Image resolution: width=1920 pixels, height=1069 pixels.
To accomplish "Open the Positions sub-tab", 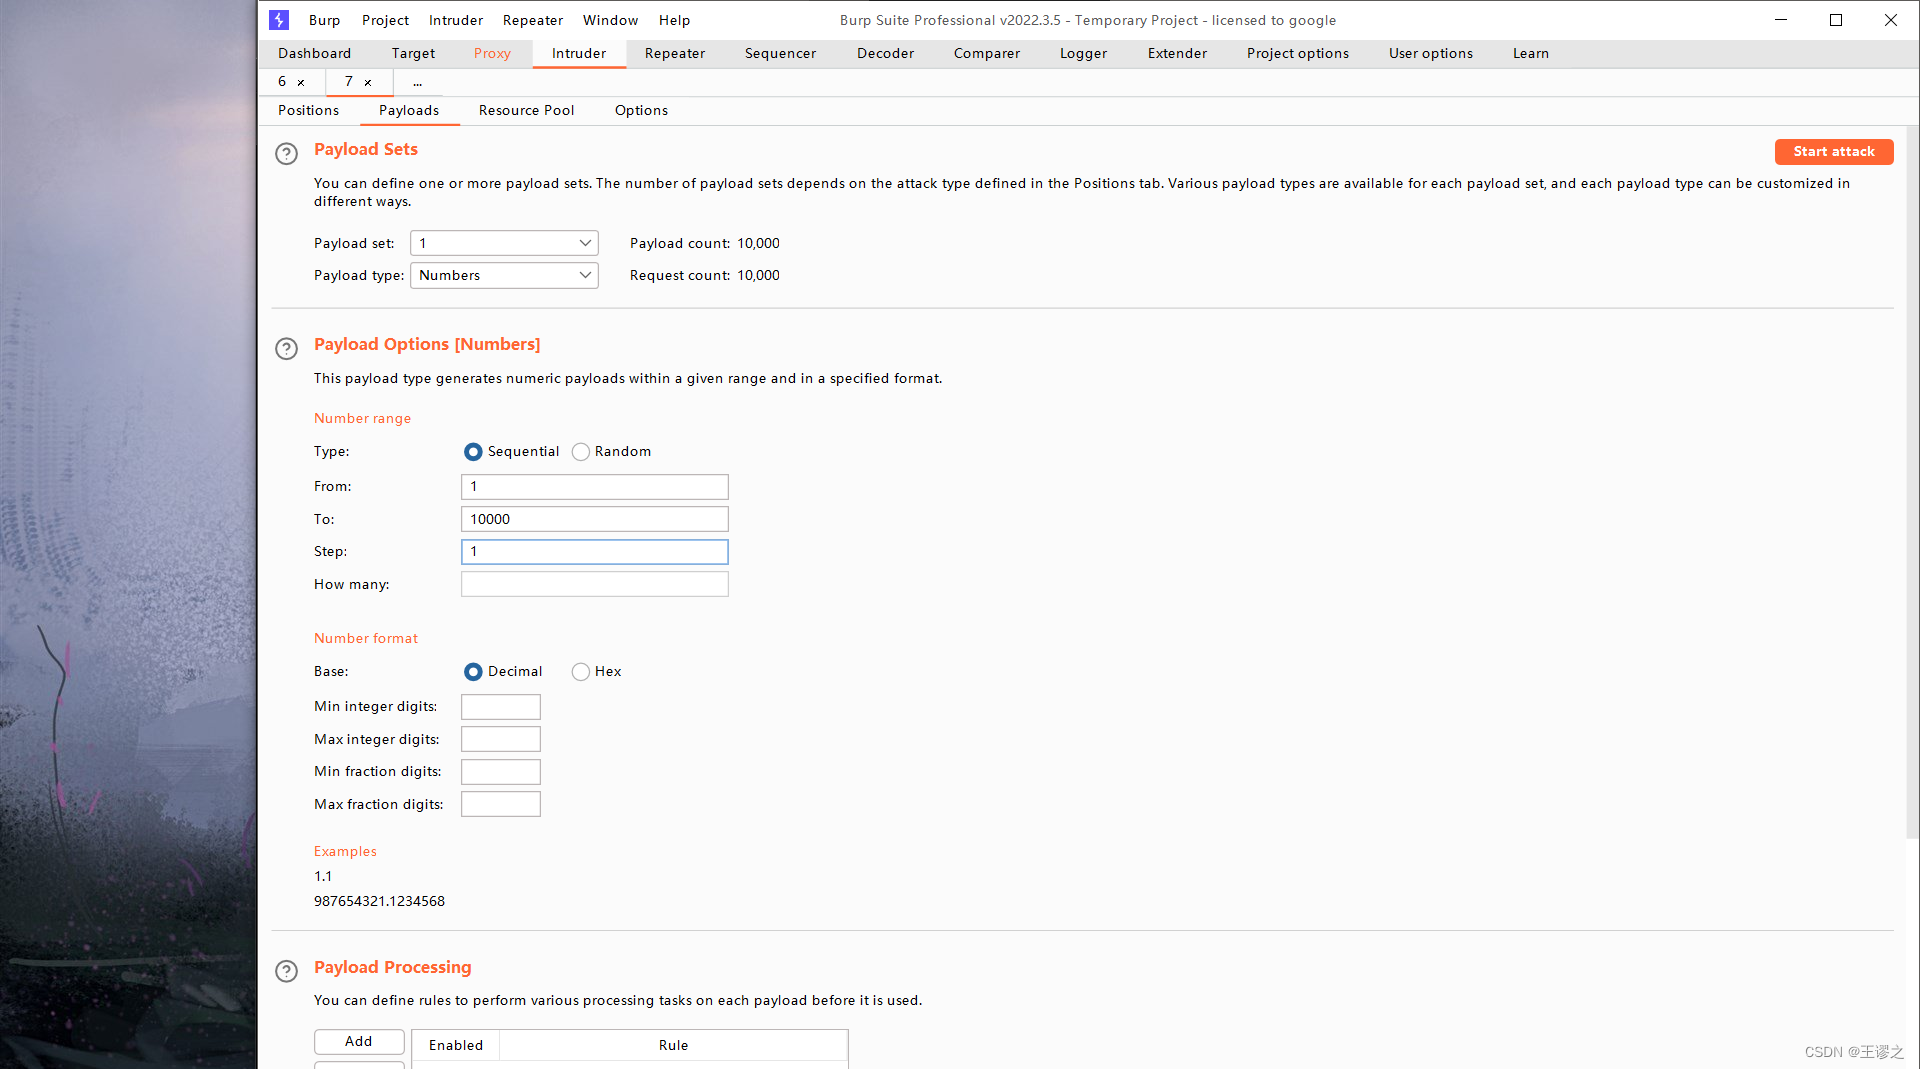I will tap(308, 110).
